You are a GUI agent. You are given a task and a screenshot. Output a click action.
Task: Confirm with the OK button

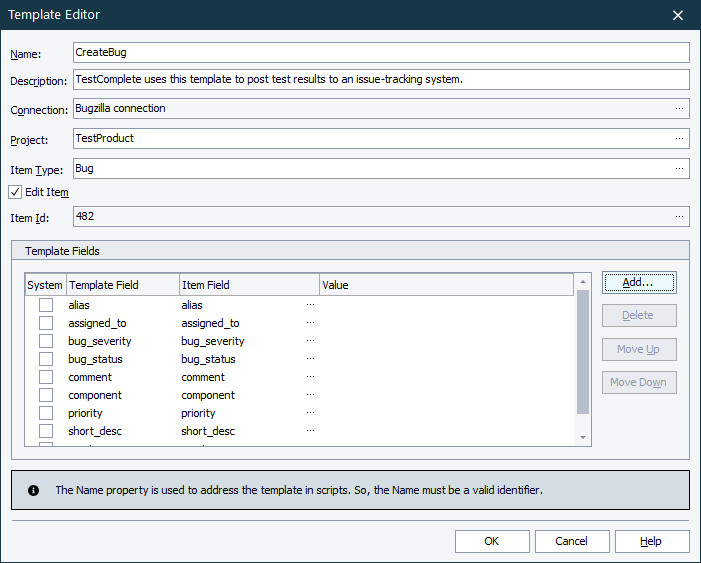492,541
